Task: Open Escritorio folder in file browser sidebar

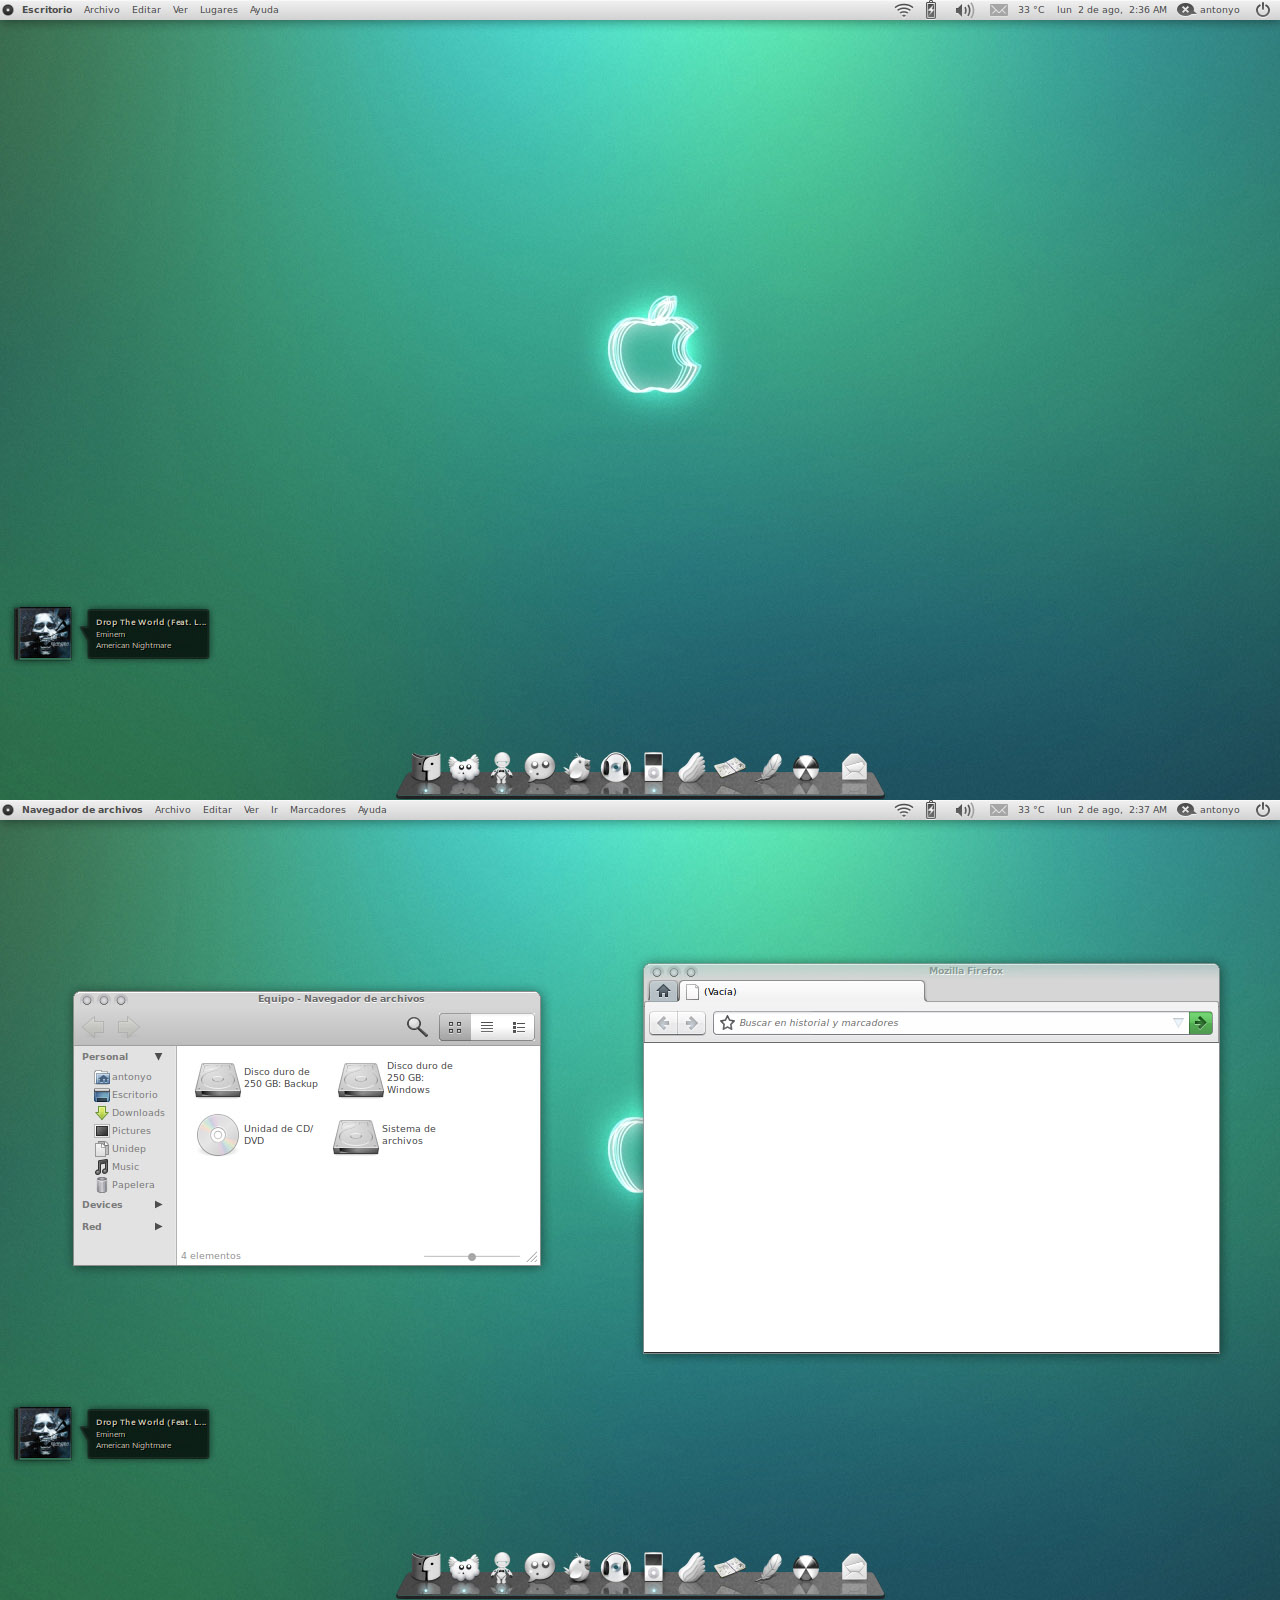Action: 126,1095
